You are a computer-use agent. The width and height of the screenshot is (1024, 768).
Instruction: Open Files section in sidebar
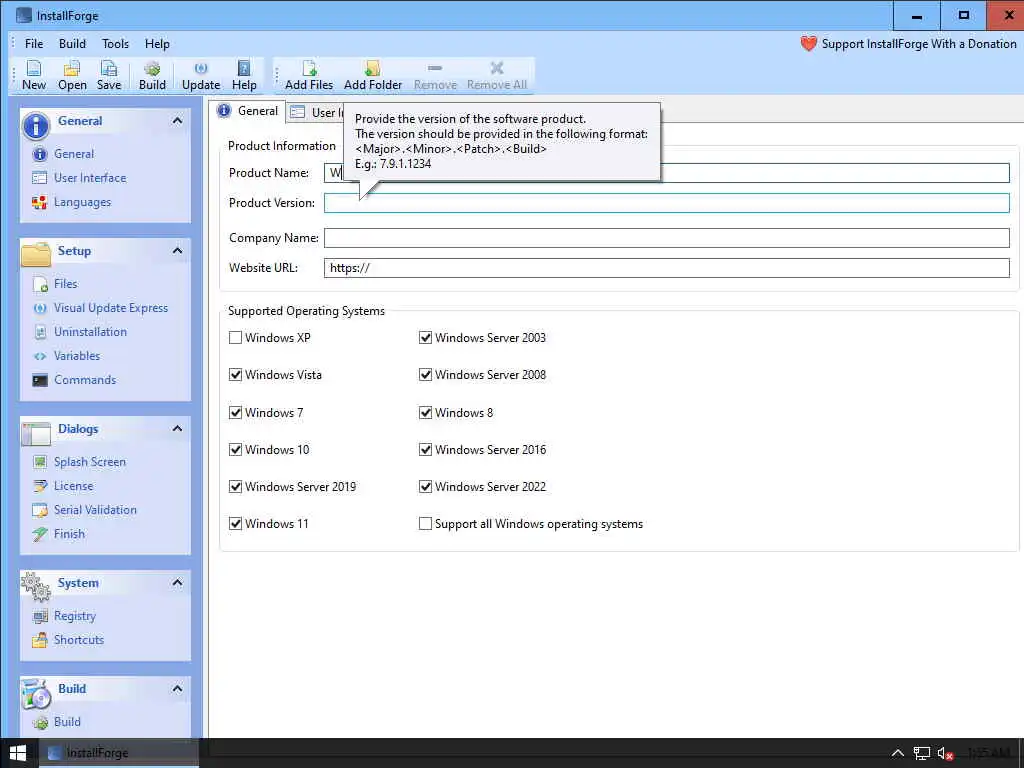pos(65,283)
